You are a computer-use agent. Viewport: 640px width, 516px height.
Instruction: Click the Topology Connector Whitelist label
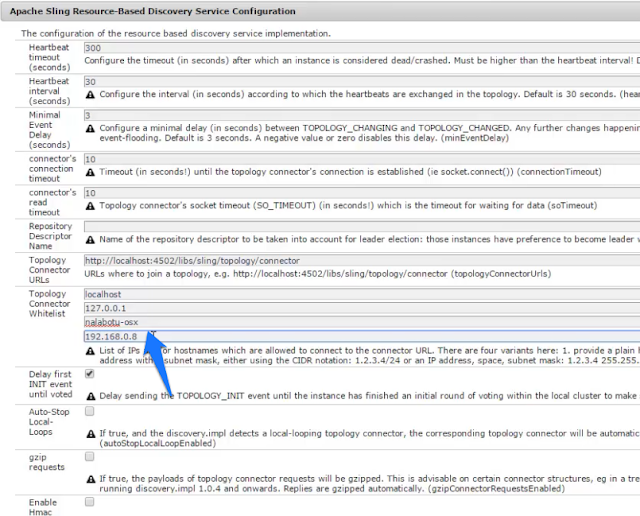(49, 304)
